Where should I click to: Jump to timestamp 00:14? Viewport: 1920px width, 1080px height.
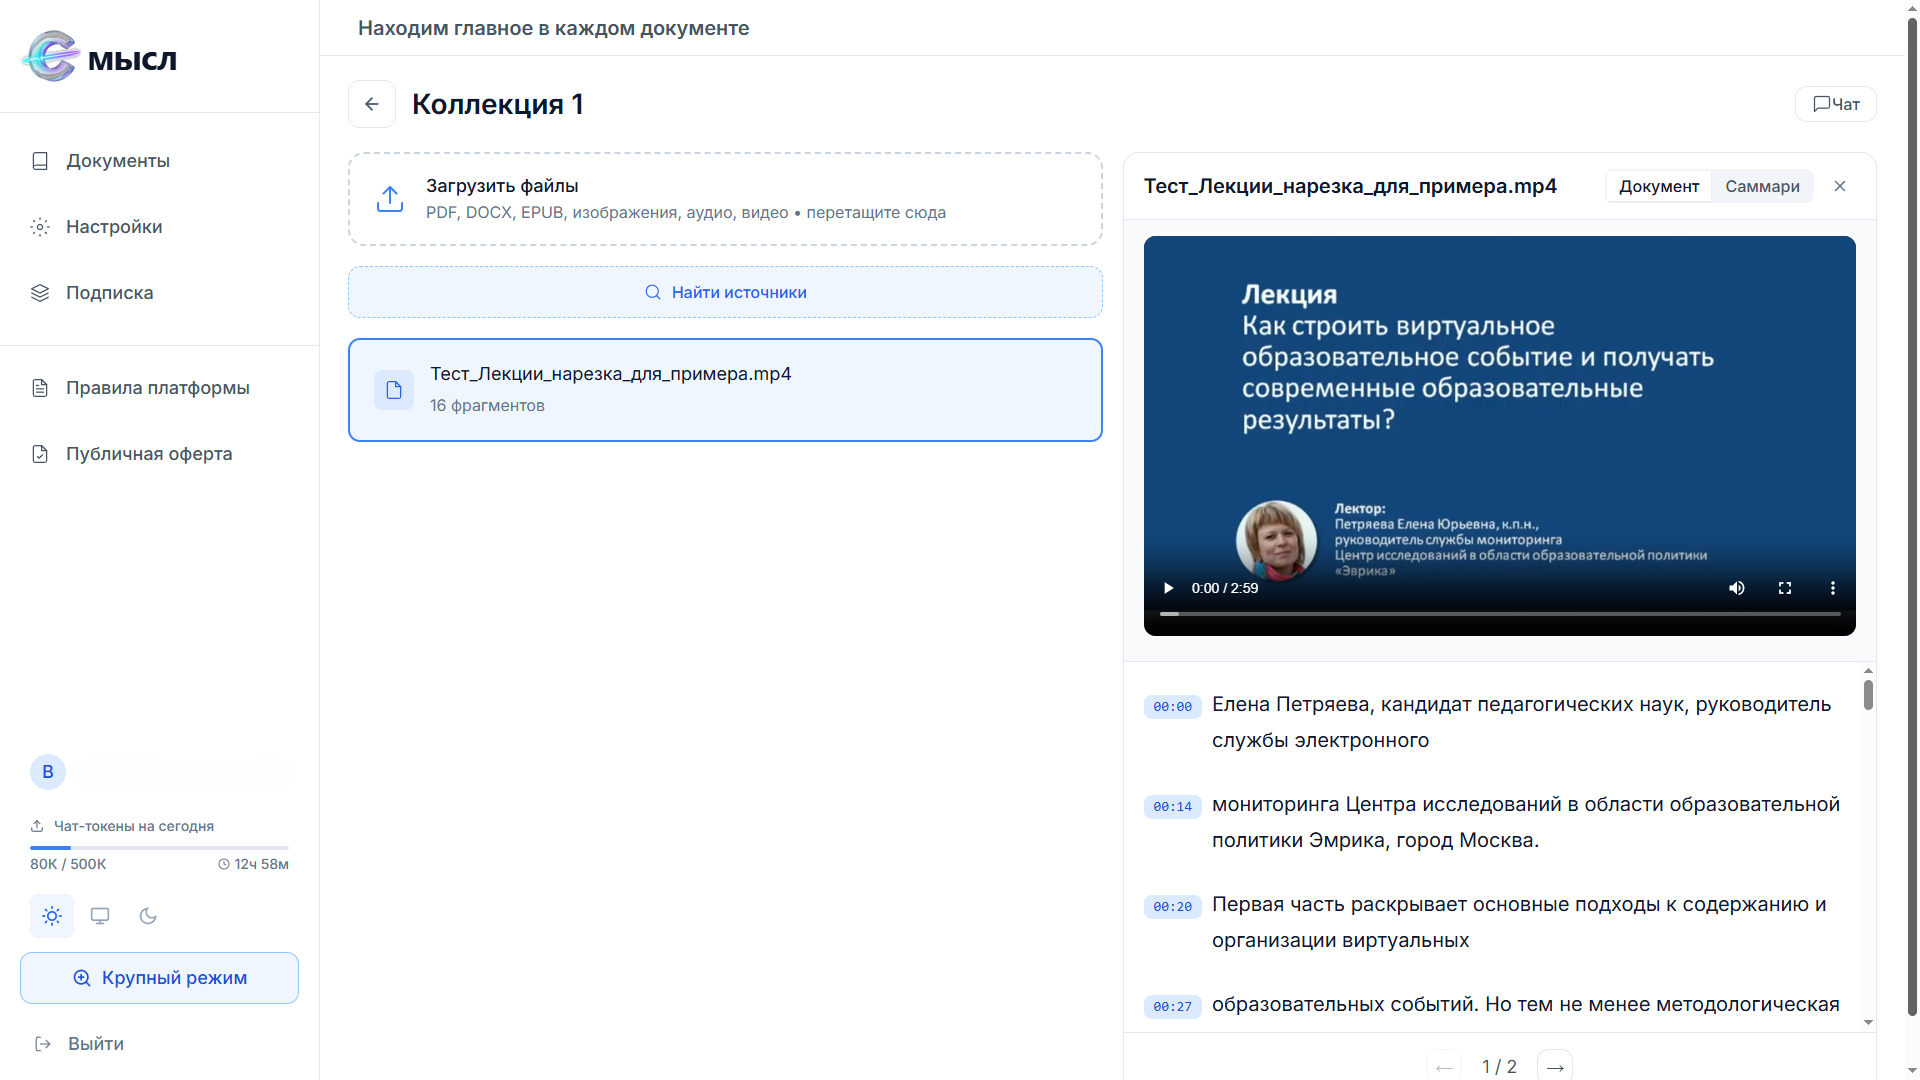pyautogui.click(x=1173, y=807)
